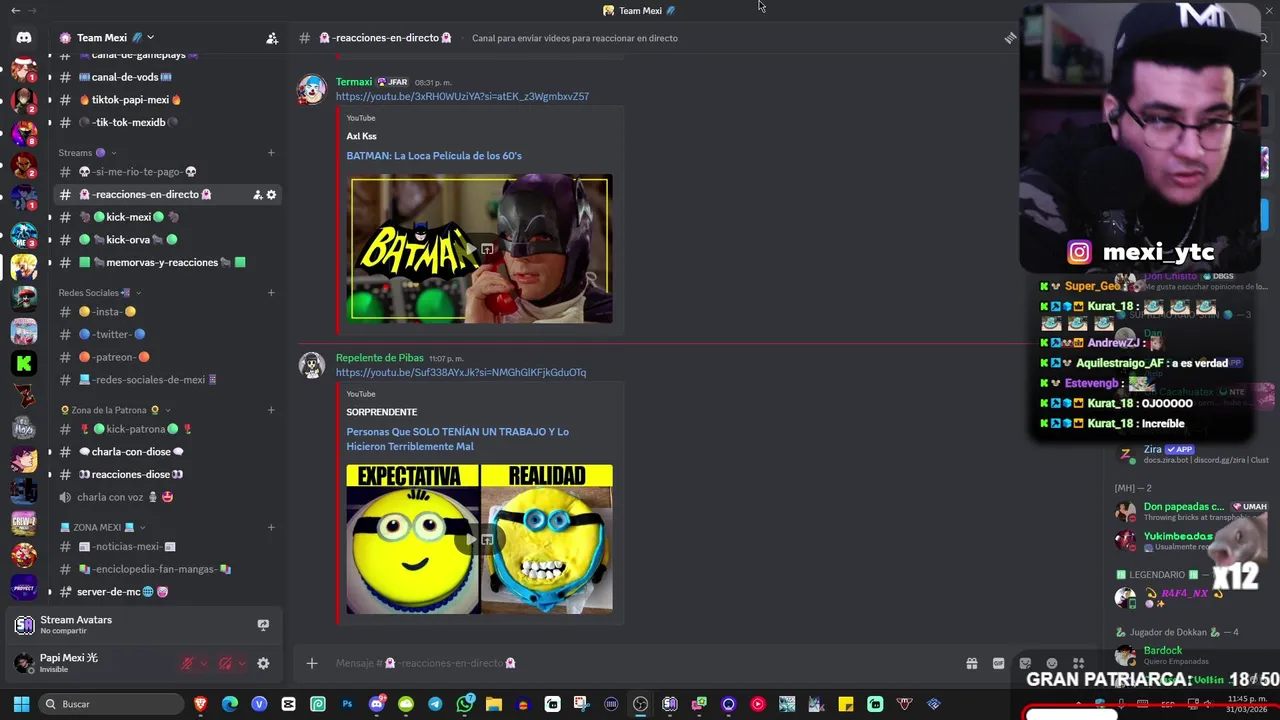This screenshot has width=1280, height=720.
Task: Open Bardock member profile
Action: pyautogui.click(x=1190, y=656)
